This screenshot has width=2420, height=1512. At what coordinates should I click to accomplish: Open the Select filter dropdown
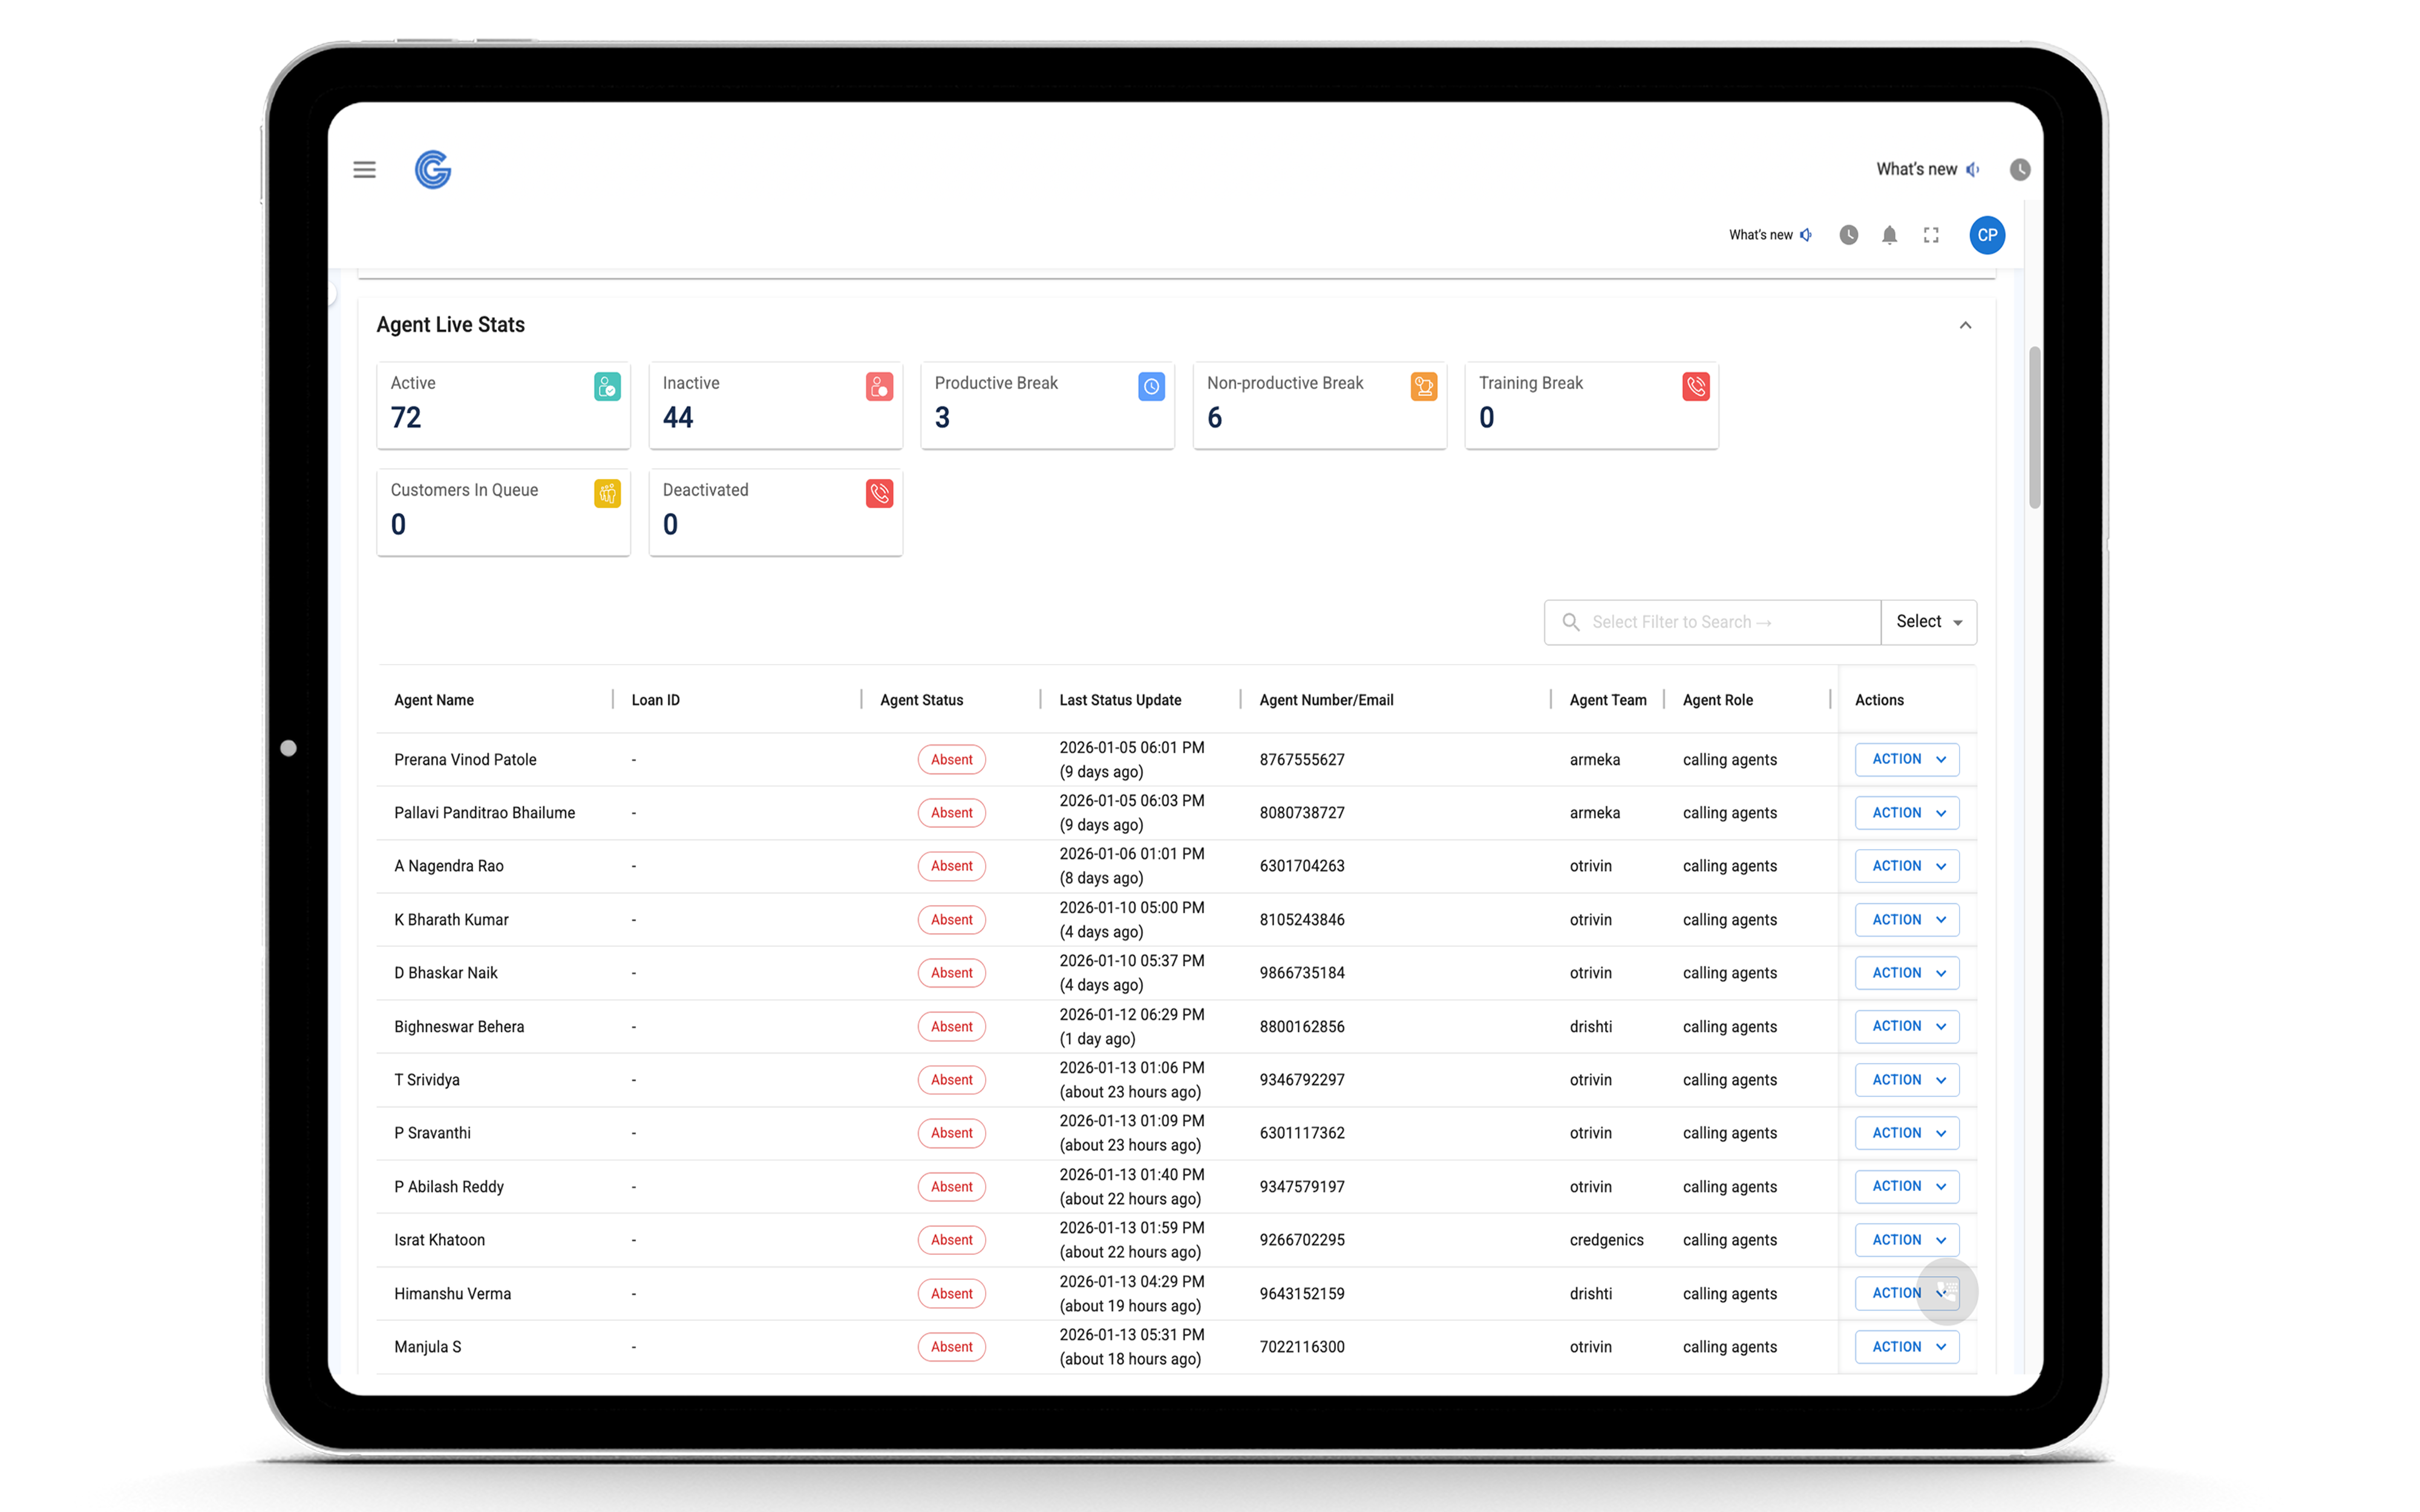1928,622
